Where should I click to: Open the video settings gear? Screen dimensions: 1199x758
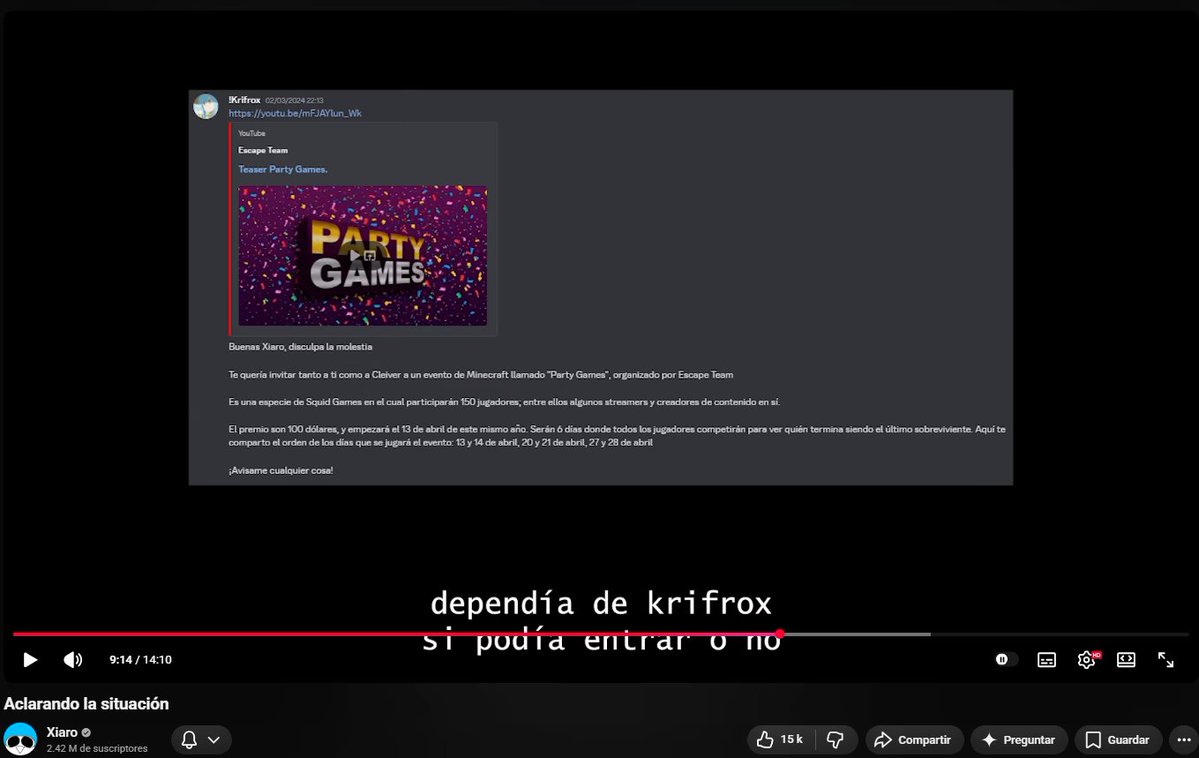point(1087,659)
